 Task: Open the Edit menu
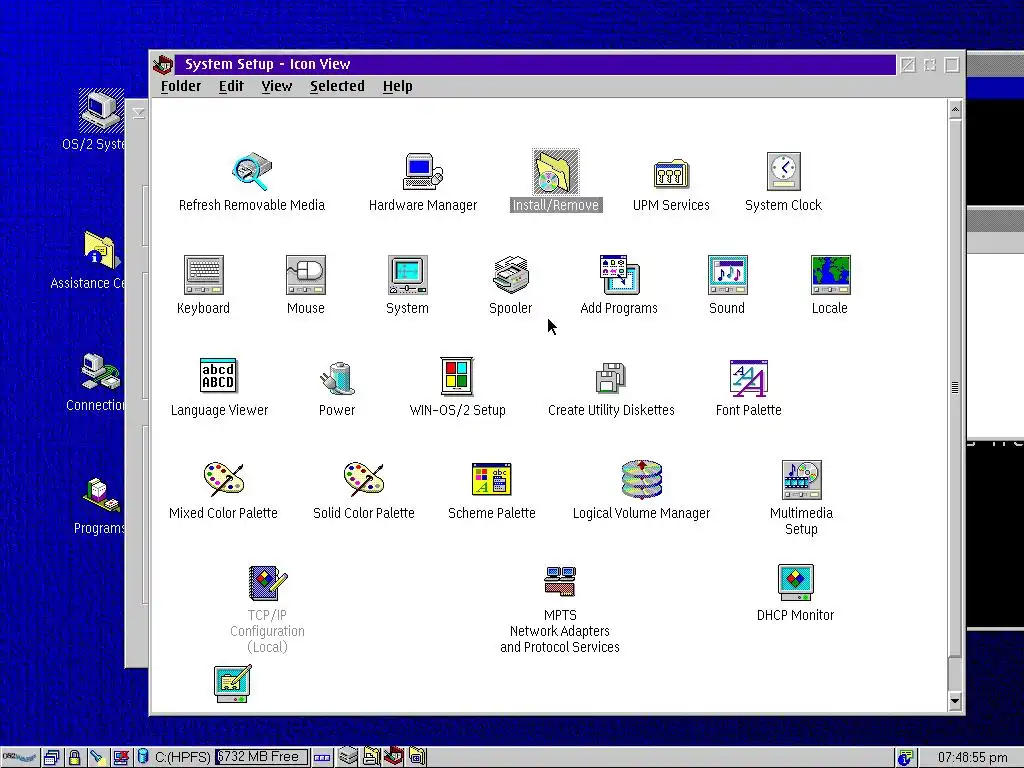[x=231, y=86]
